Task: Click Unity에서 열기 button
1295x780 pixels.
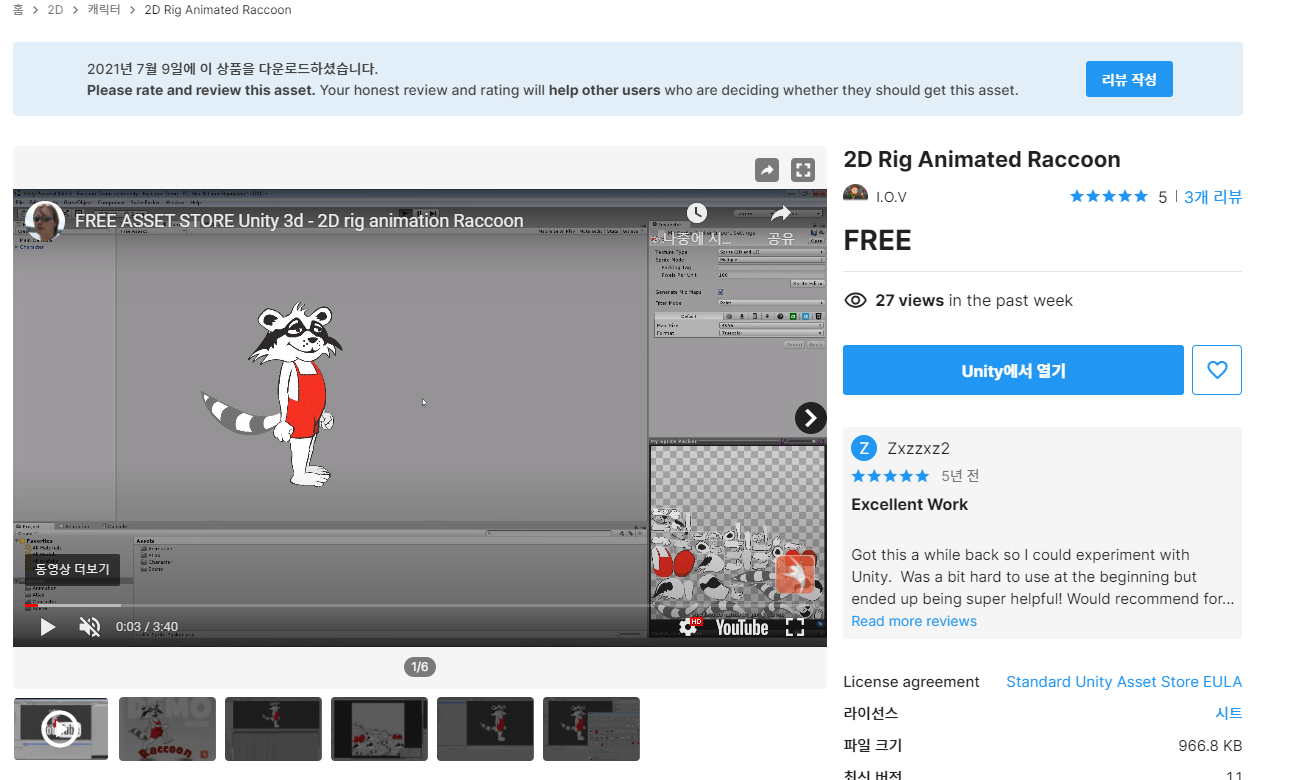Action: point(1013,370)
